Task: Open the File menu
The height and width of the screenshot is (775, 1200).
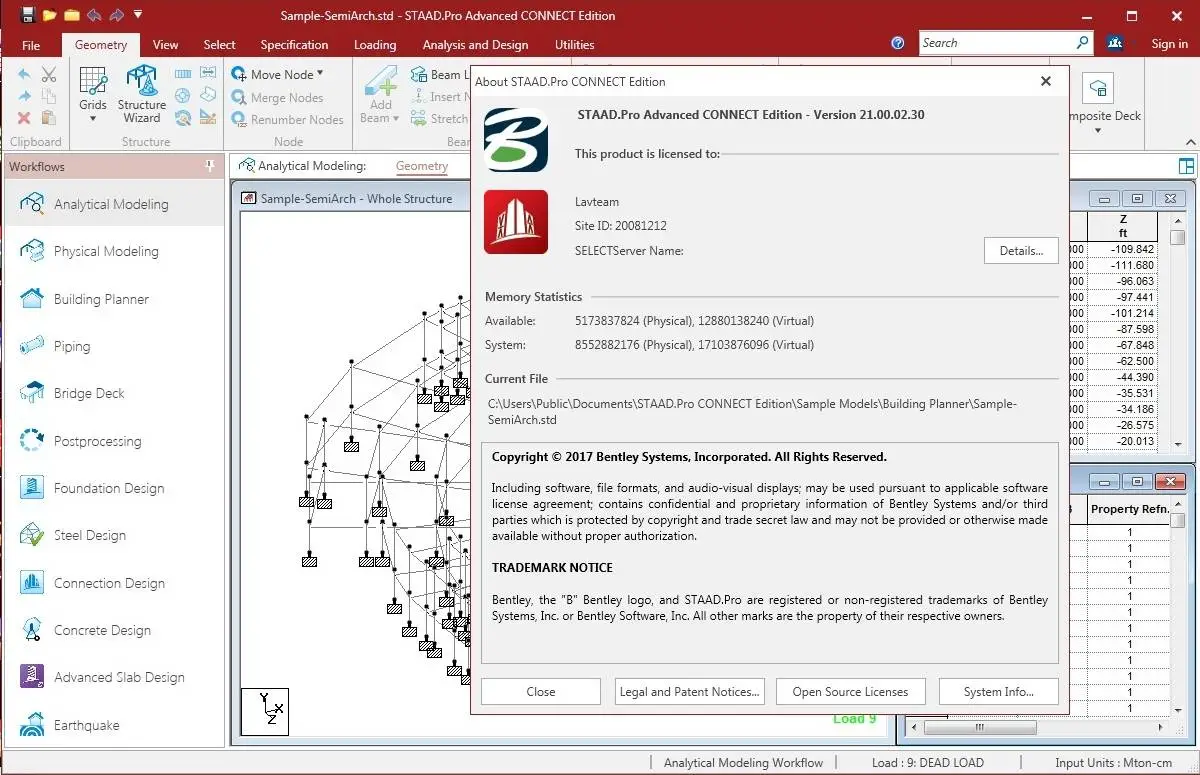Action: click(31, 45)
